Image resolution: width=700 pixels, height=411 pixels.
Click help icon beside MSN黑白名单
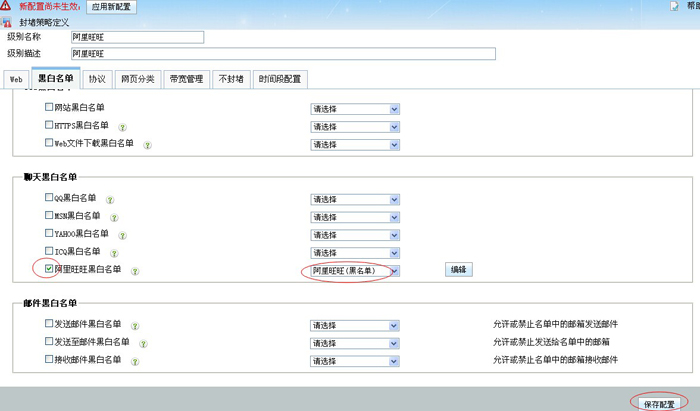point(114,217)
